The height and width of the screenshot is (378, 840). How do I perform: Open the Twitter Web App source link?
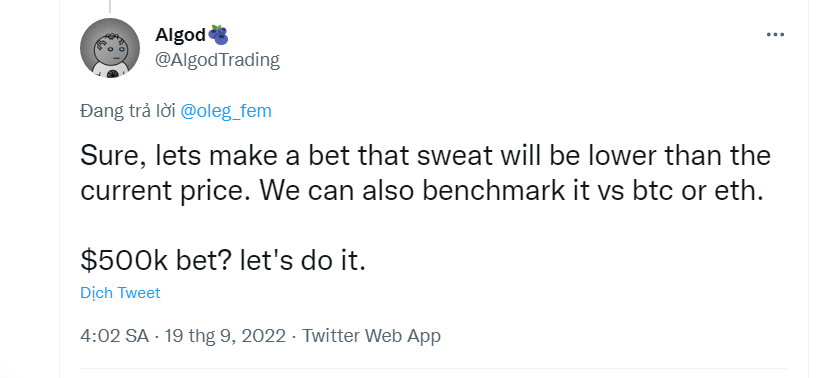[x=371, y=336]
